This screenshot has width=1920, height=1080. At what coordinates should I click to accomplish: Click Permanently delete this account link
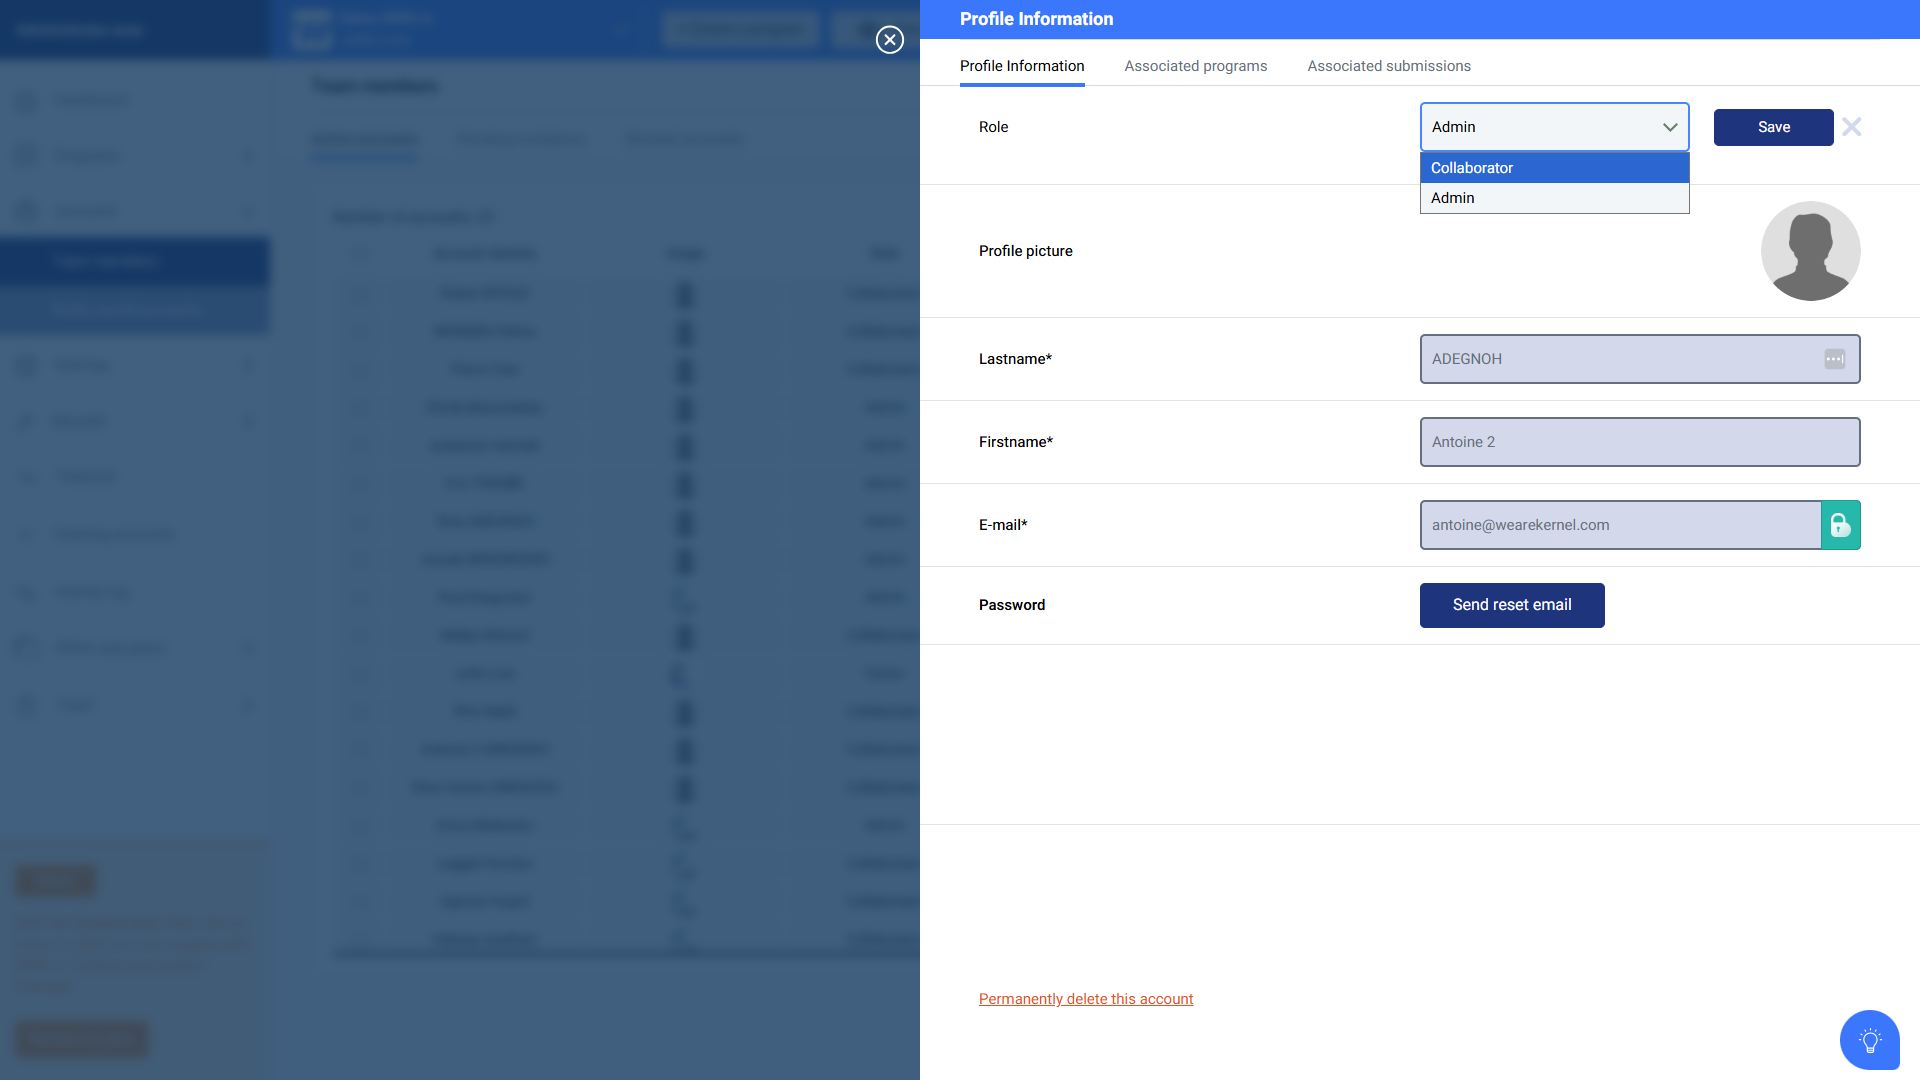tap(1085, 999)
